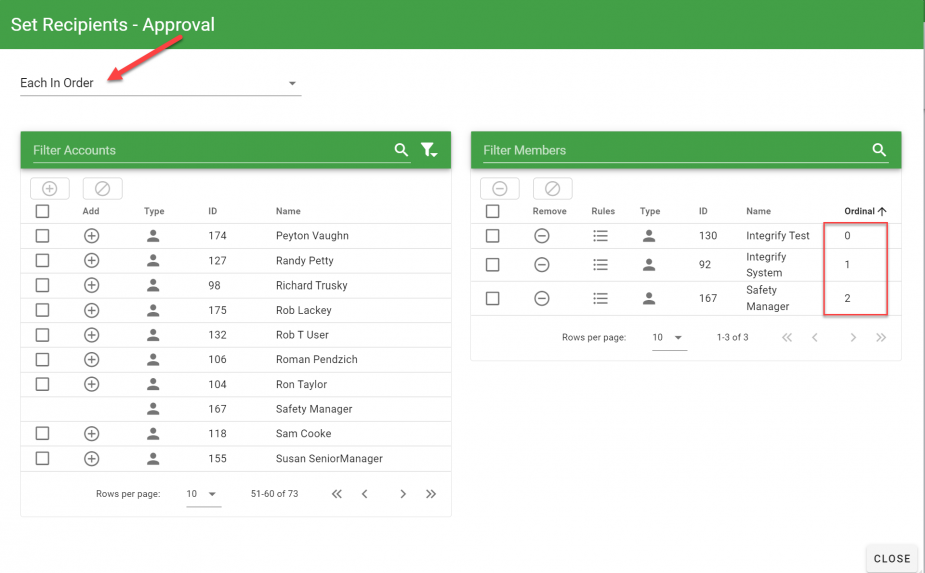
Task: Focus the Filter Accounts search field
Action: (210, 150)
